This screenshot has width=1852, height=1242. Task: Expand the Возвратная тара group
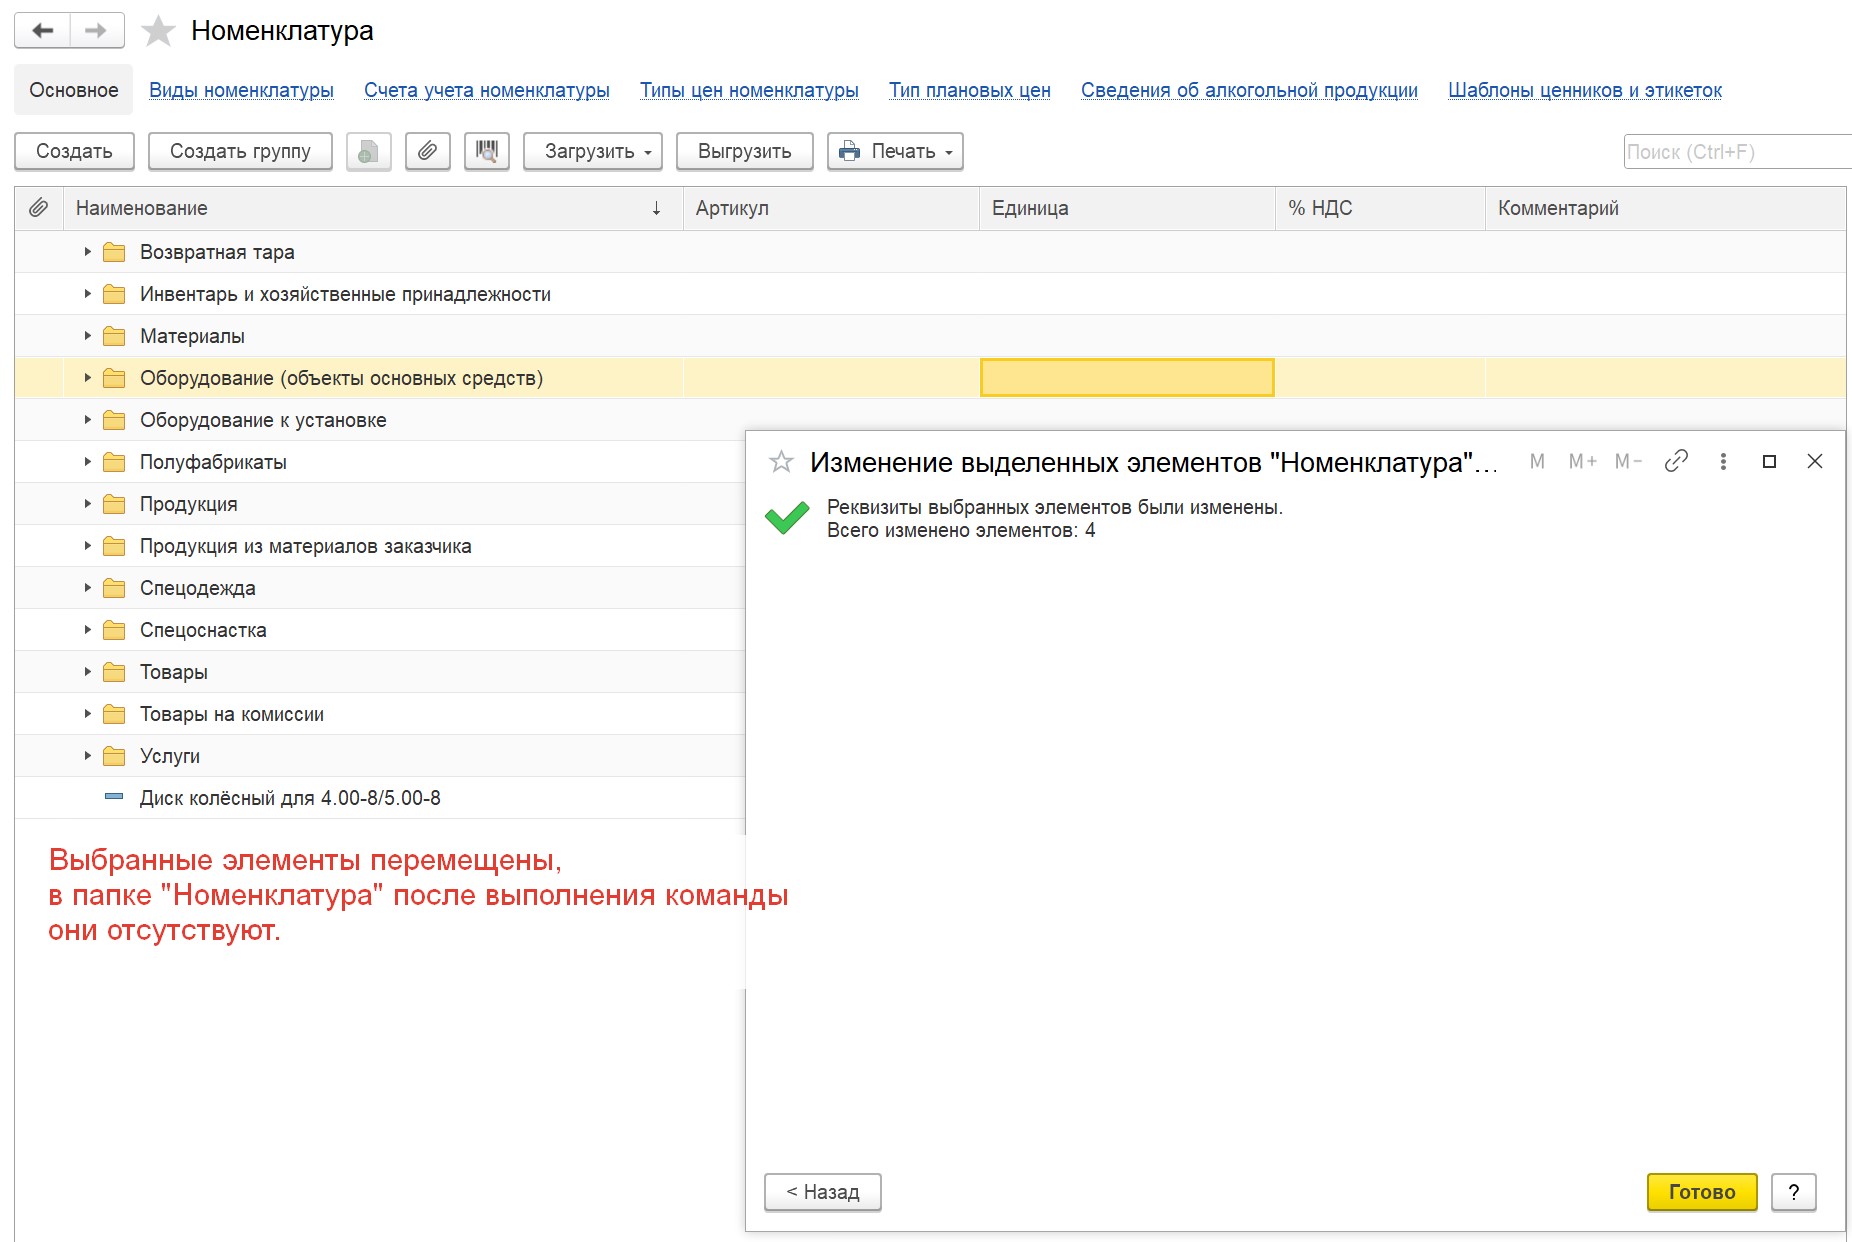pyautogui.click(x=88, y=252)
